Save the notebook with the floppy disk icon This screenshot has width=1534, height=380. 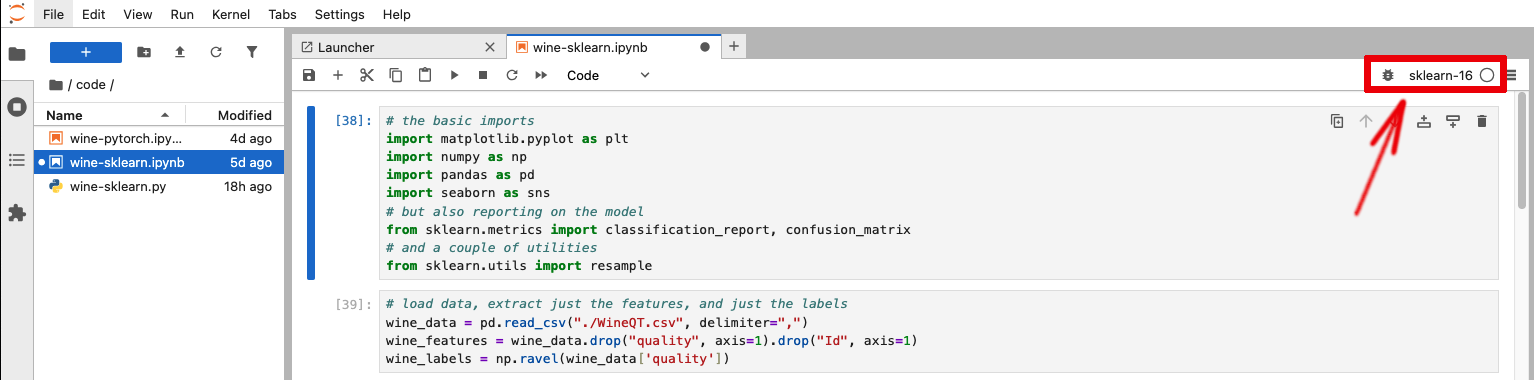pyautogui.click(x=309, y=75)
